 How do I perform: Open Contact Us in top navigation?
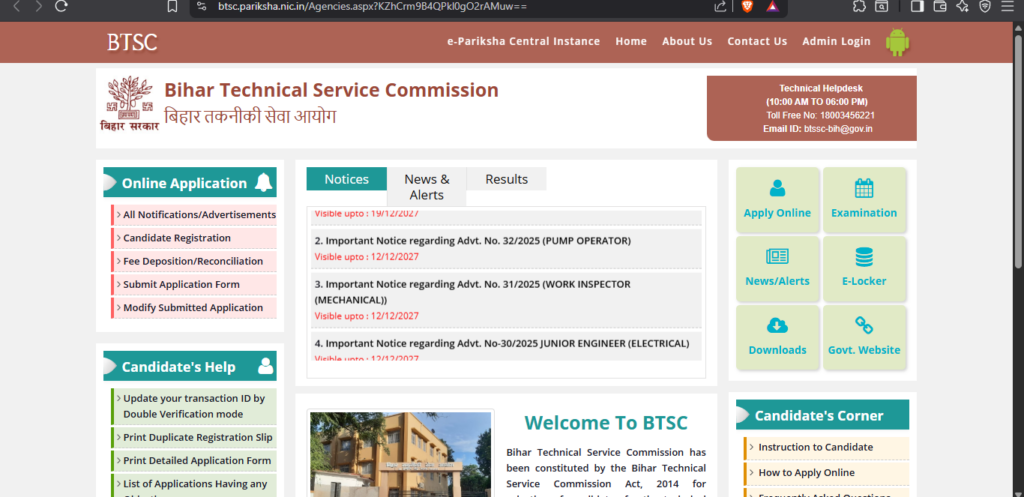point(757,41)
